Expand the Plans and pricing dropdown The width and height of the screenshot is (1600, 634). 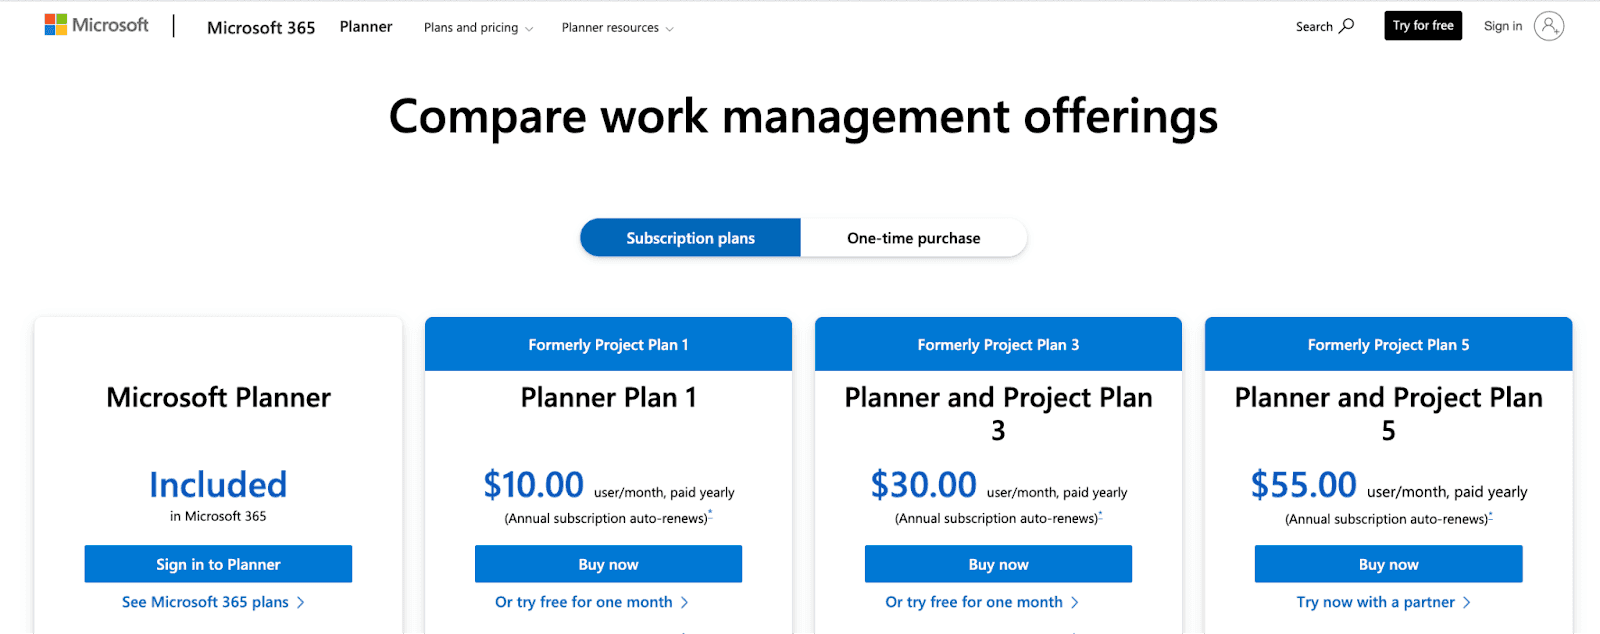click(x=478, y=27)
